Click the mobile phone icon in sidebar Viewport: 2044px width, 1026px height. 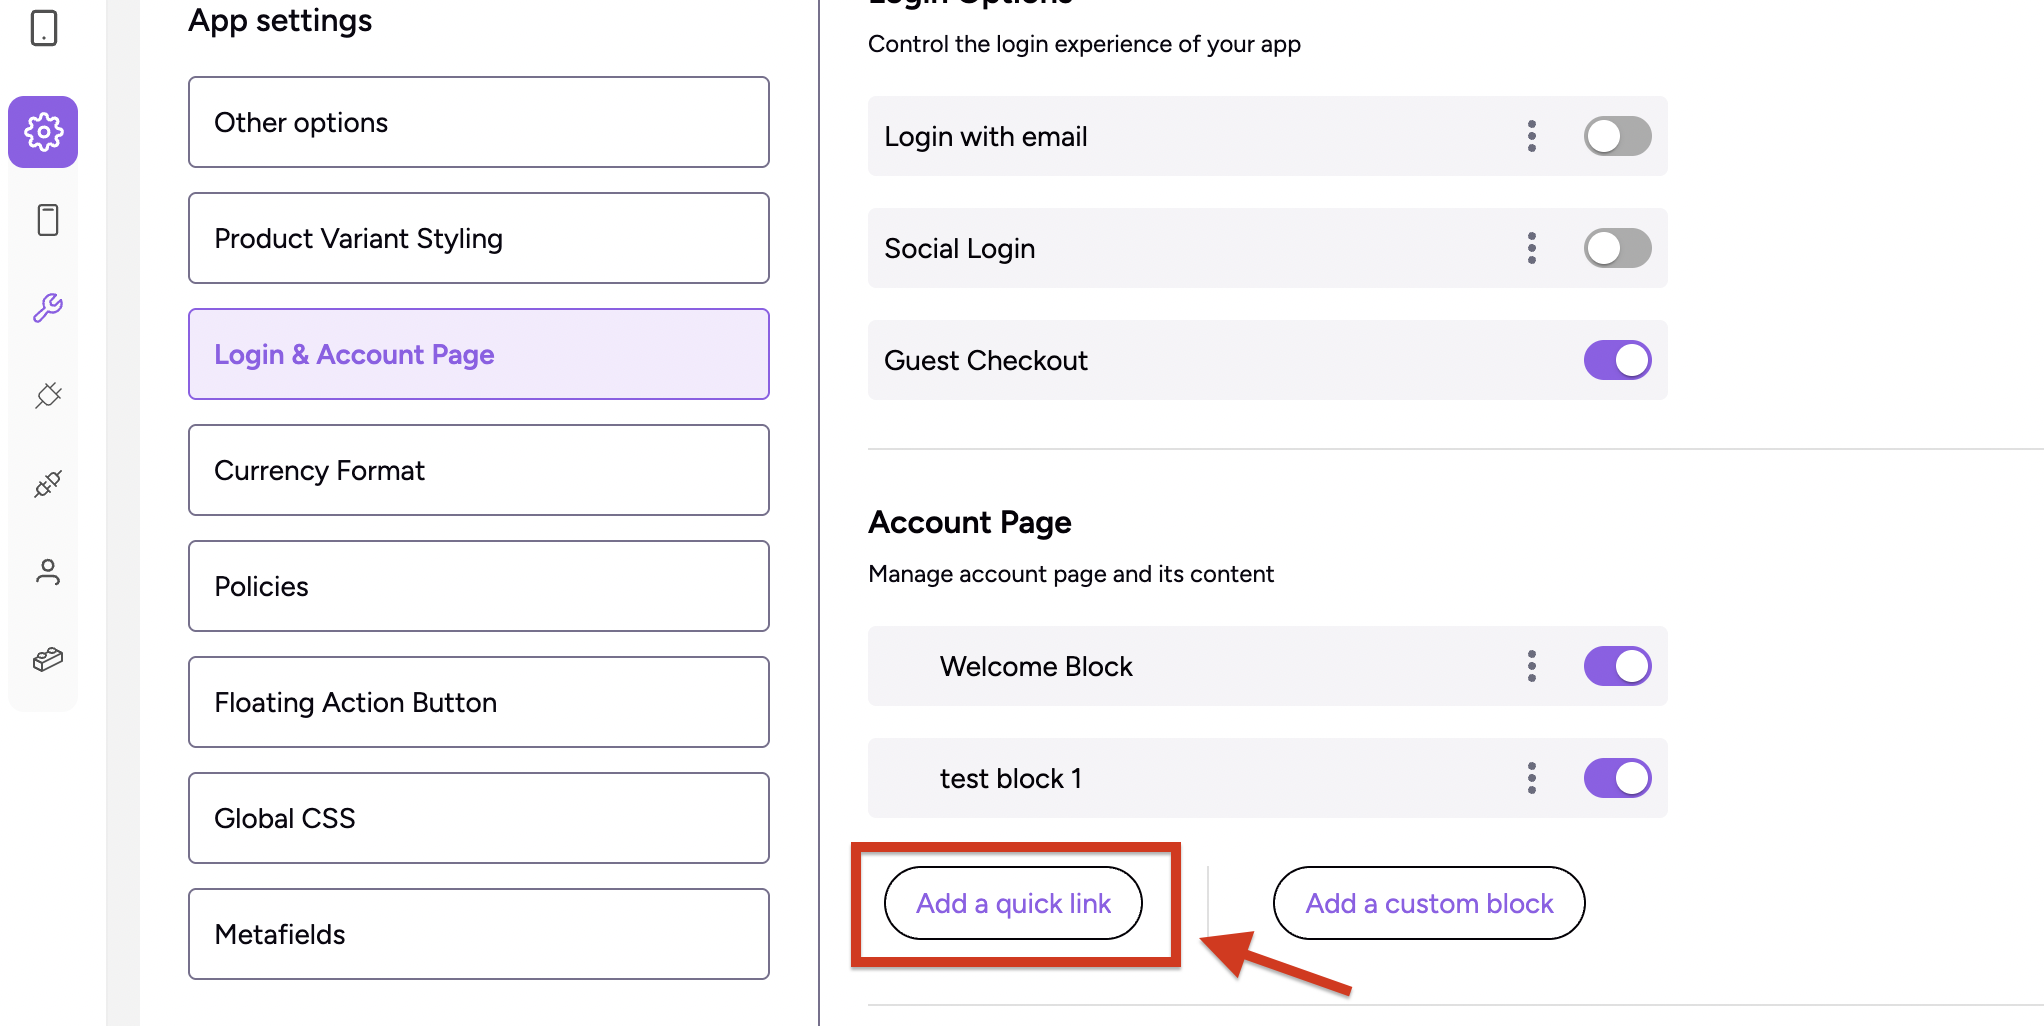(x=48, y=220)
